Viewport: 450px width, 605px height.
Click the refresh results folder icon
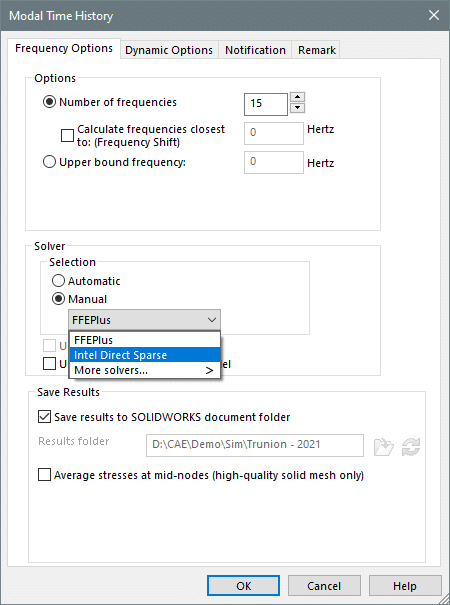click(411, 447)
